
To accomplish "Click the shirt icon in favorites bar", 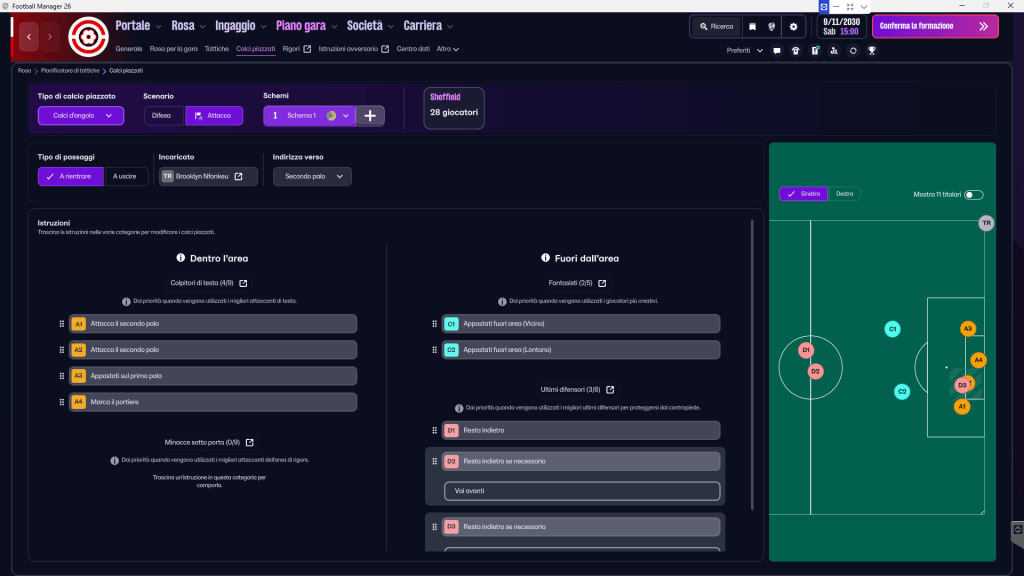I will click(795, 50).
